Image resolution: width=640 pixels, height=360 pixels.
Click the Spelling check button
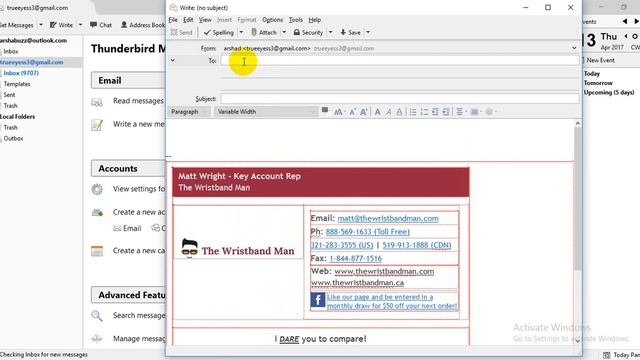[219, 32]
